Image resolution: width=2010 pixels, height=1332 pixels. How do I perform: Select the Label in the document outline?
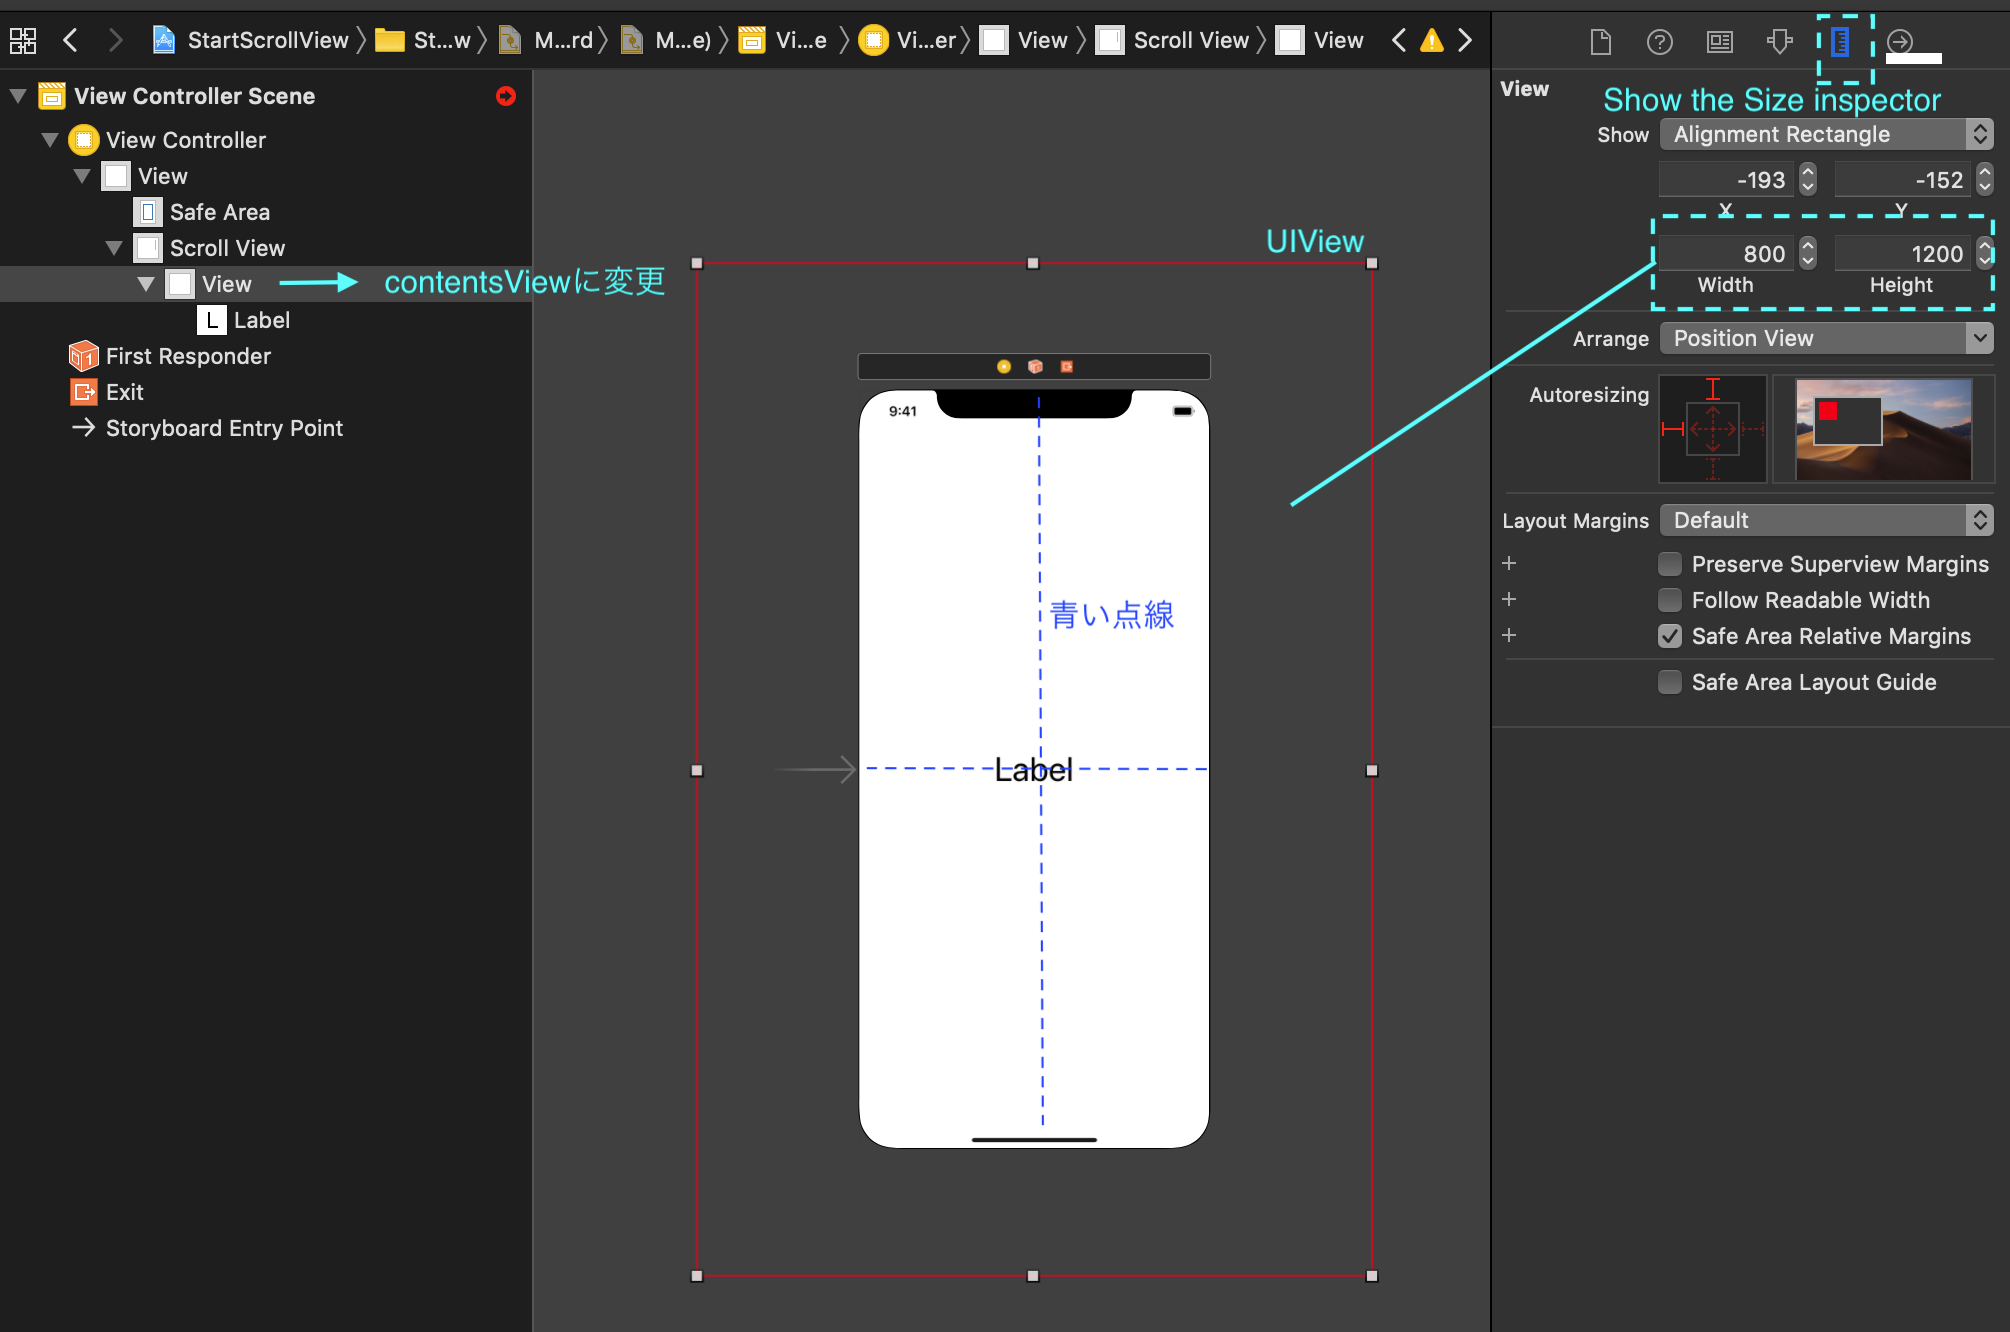(262, 320)
